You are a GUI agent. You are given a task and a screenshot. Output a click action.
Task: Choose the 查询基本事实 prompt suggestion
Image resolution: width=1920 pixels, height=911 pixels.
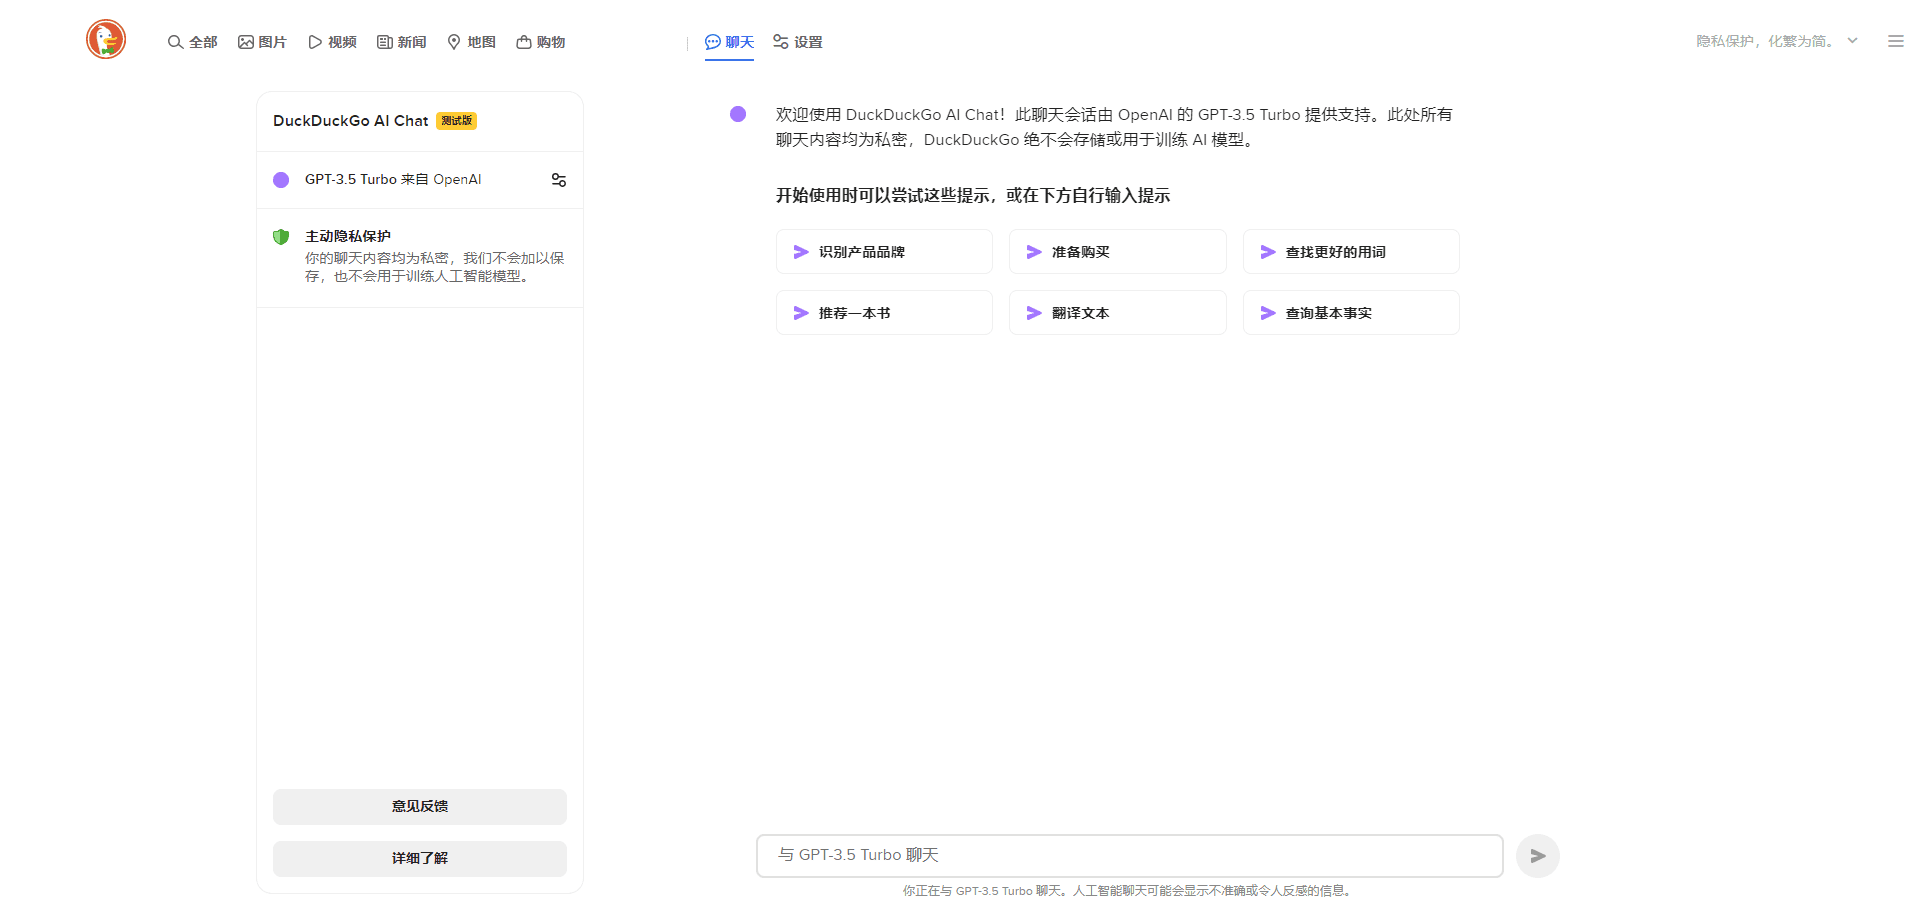click(1351, 313)
